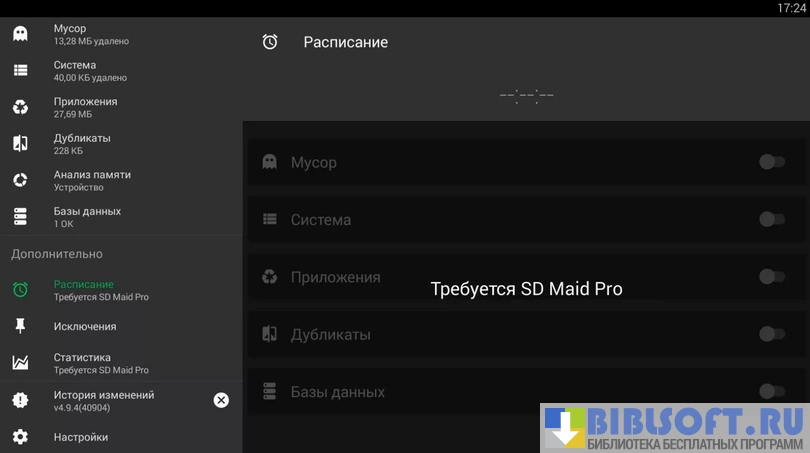Click the schedule time display --:--:--
The width and height of the screenshot is (810, 453).
526,96
